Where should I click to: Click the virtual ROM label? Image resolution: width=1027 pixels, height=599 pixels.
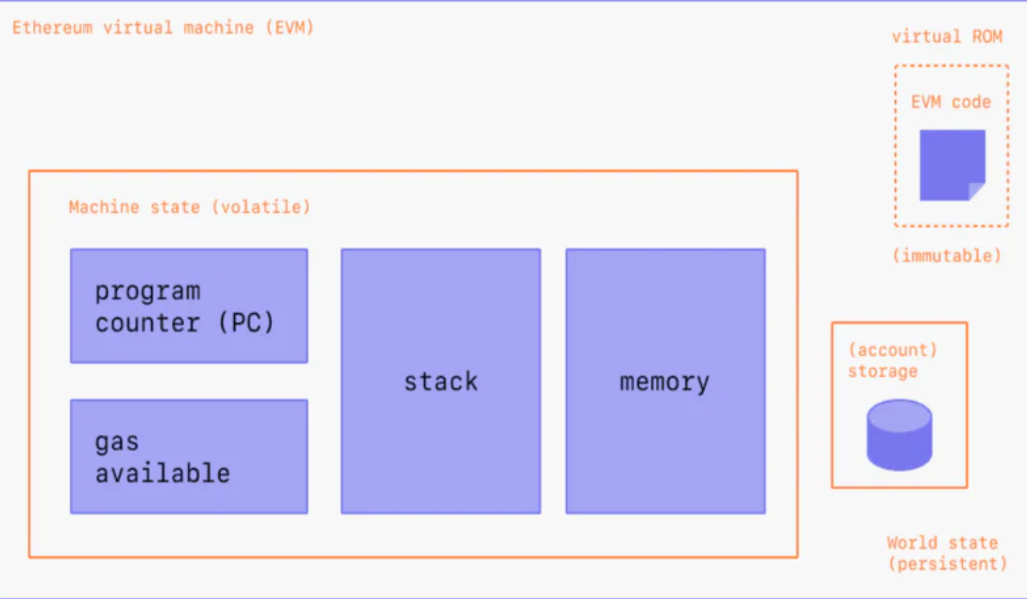(x=947, y=36)
